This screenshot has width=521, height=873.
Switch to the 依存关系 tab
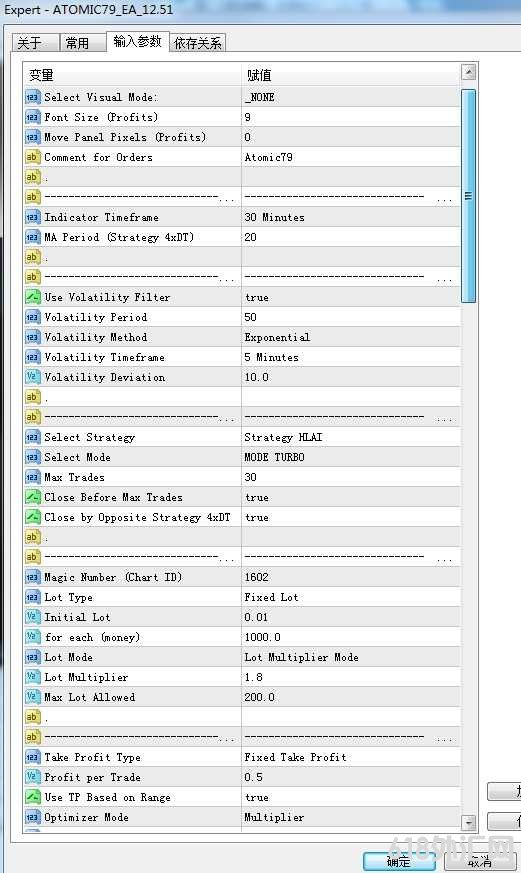point(198,43)
